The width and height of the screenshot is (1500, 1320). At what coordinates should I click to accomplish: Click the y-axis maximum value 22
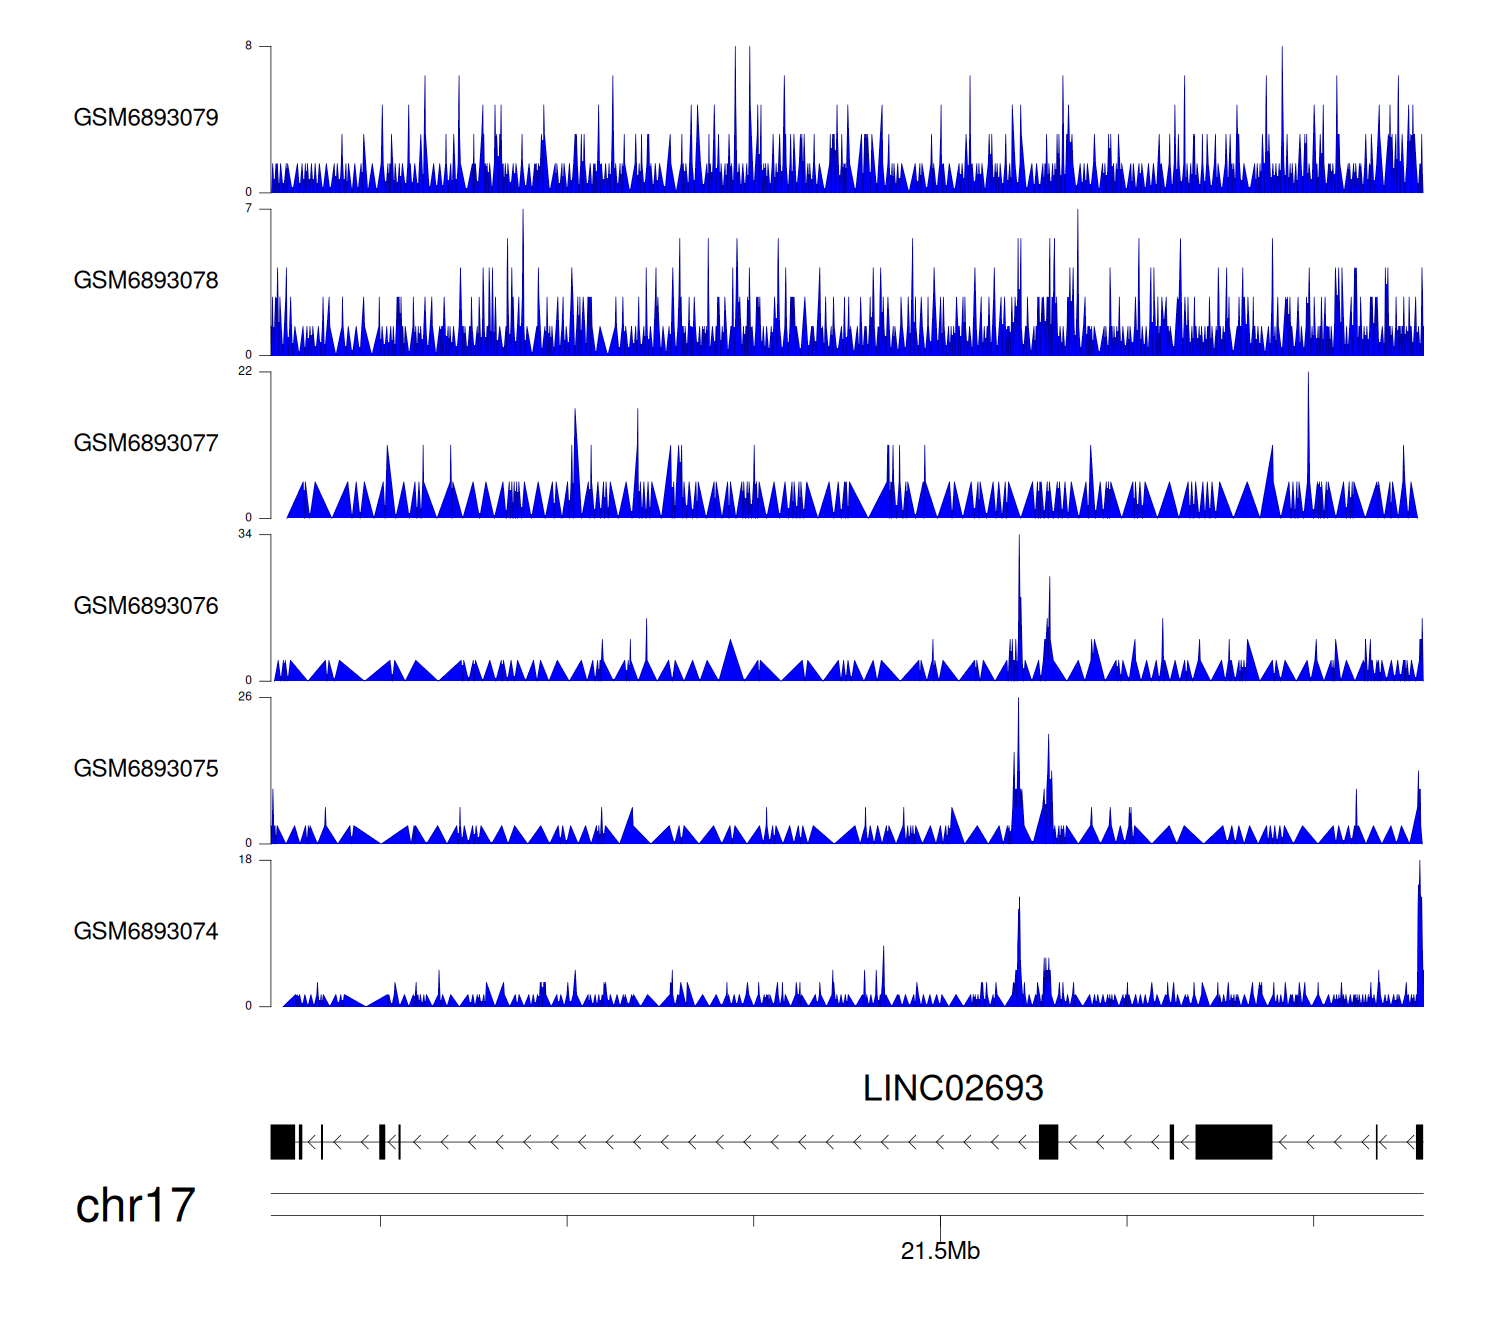point(245,371)
